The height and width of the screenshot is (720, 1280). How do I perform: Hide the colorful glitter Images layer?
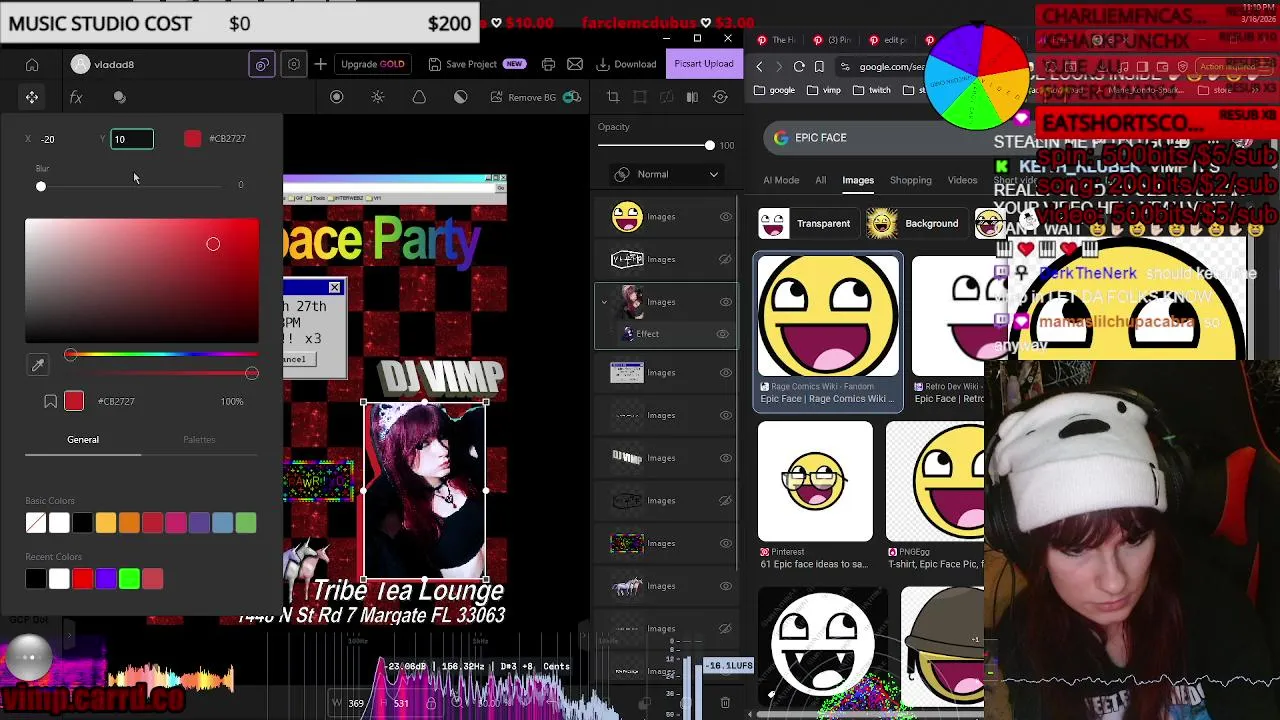(726, 543)
